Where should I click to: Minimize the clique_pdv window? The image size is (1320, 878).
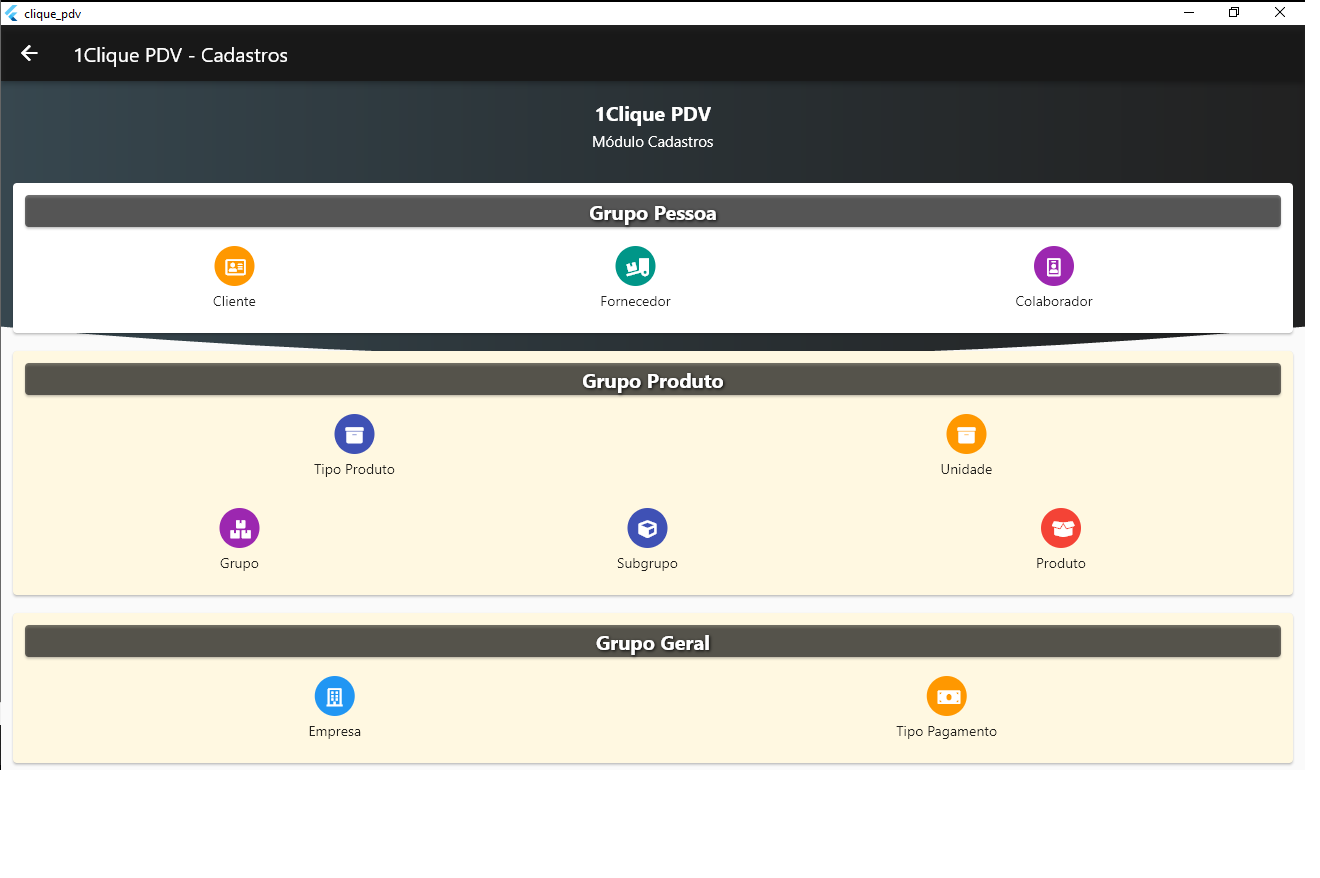click(1190, 13)
